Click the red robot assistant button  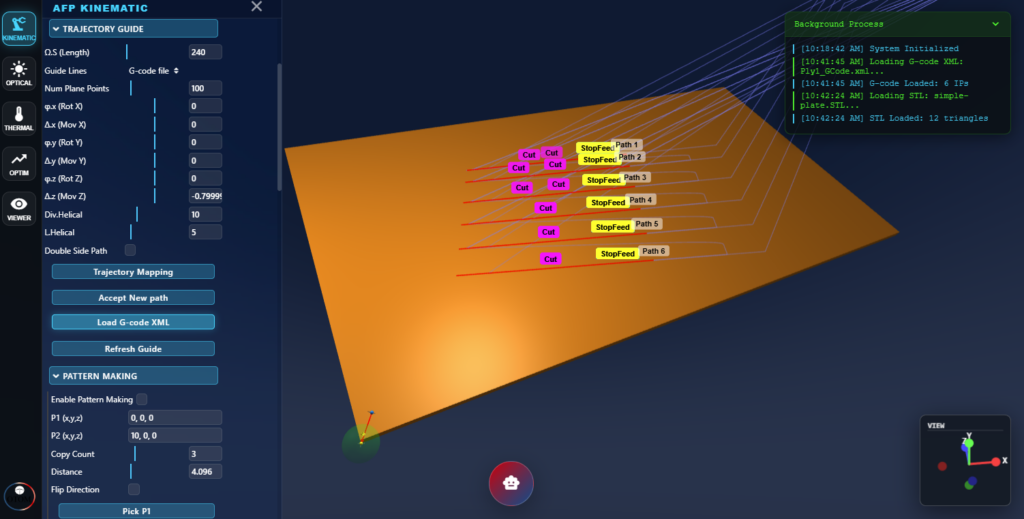511,483
